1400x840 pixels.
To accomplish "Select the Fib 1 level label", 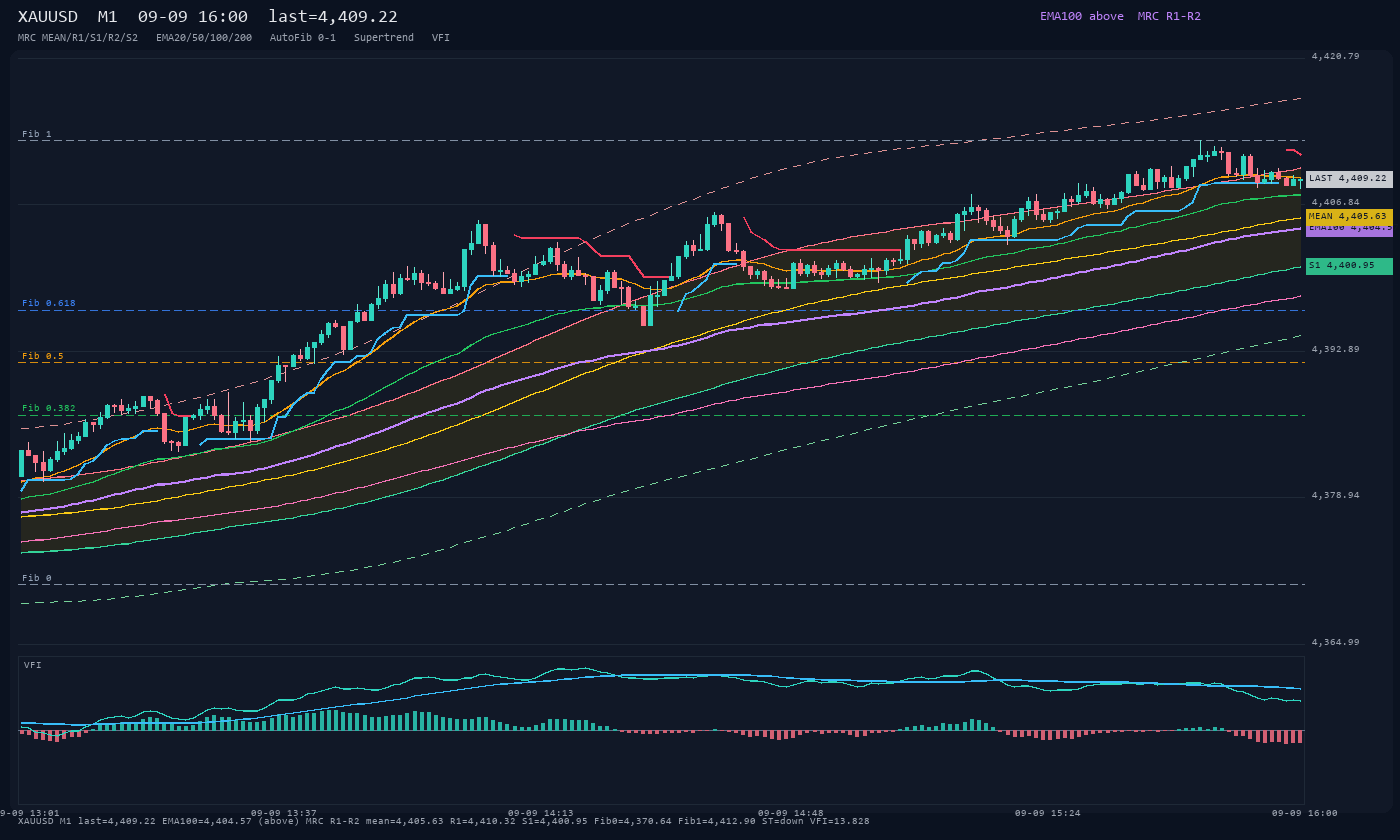I will (37, 134).
